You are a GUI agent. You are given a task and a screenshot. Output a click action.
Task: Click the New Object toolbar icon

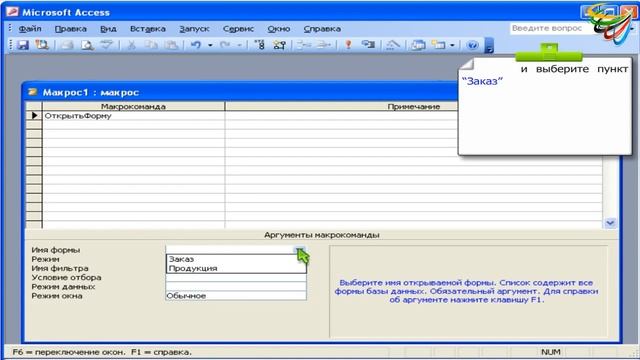point(439,45)
